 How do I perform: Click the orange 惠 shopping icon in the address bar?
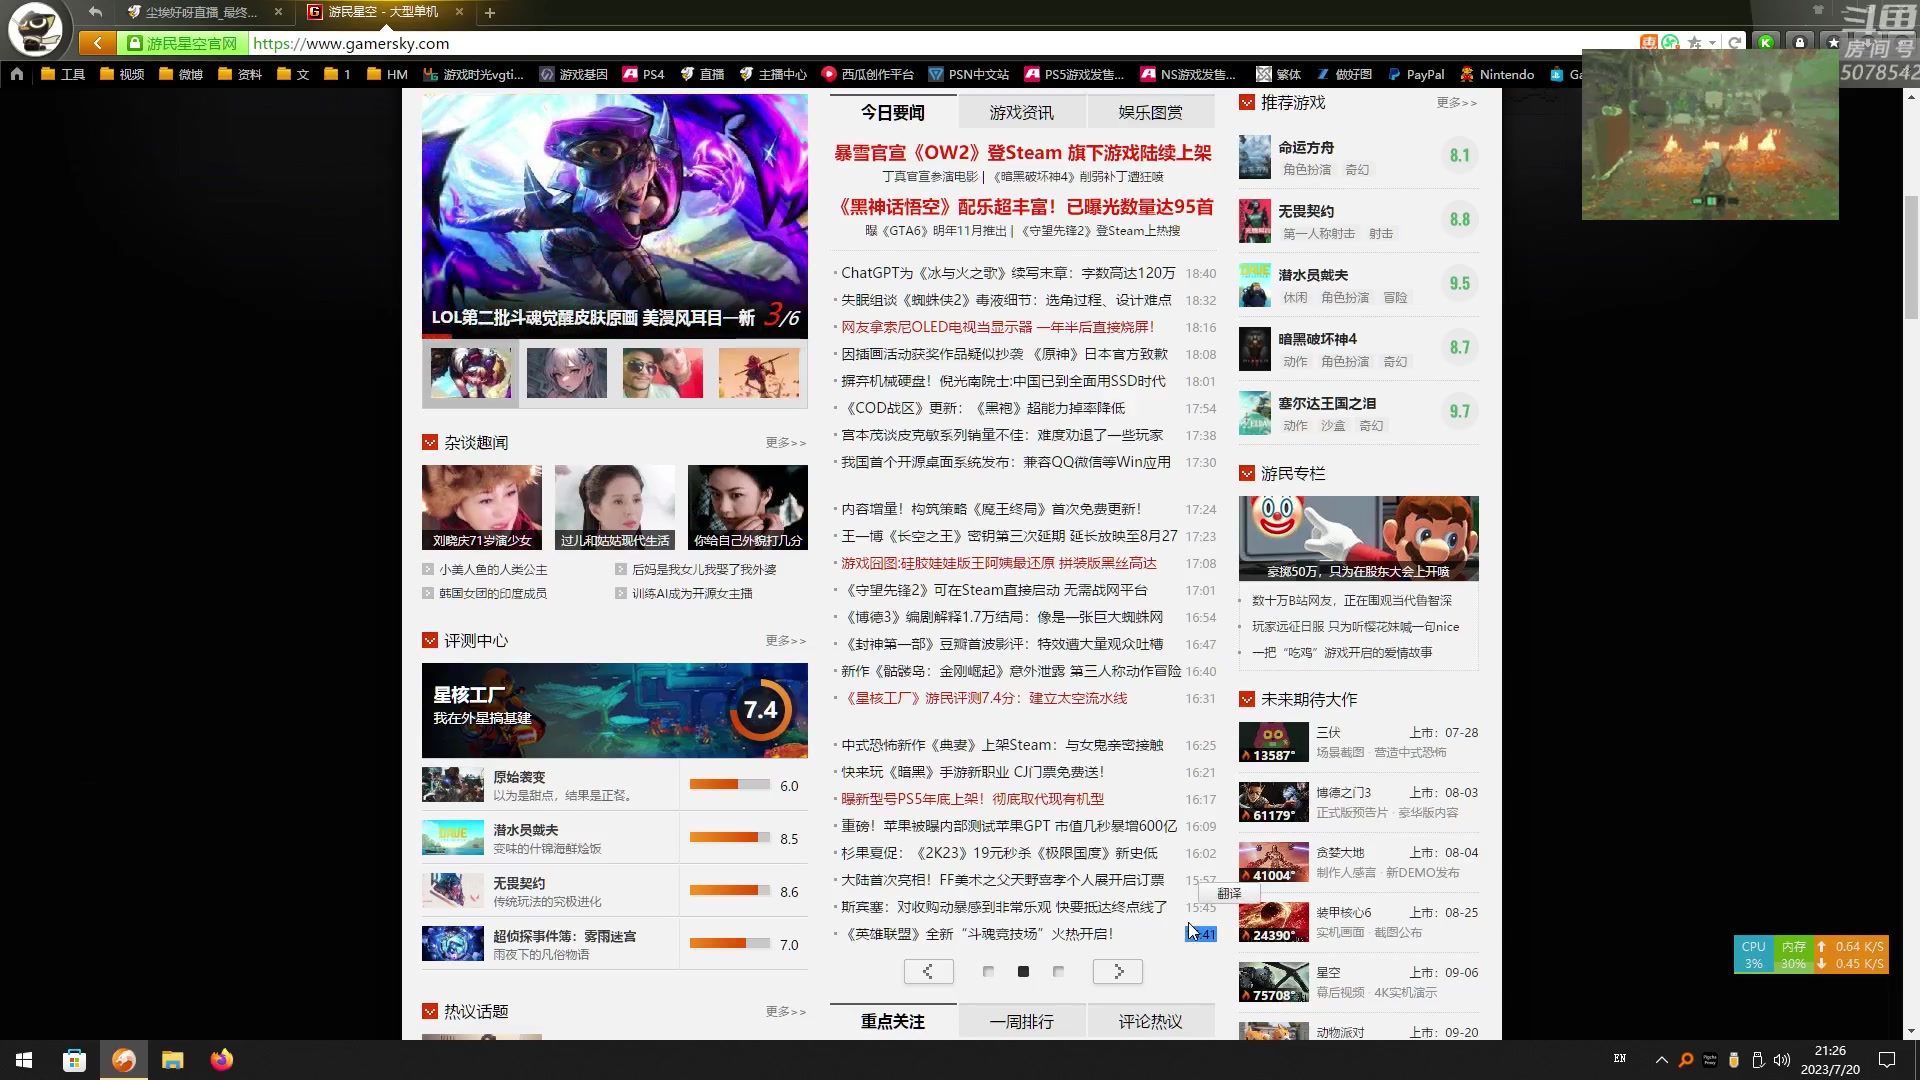click(x=1648, y=43)
